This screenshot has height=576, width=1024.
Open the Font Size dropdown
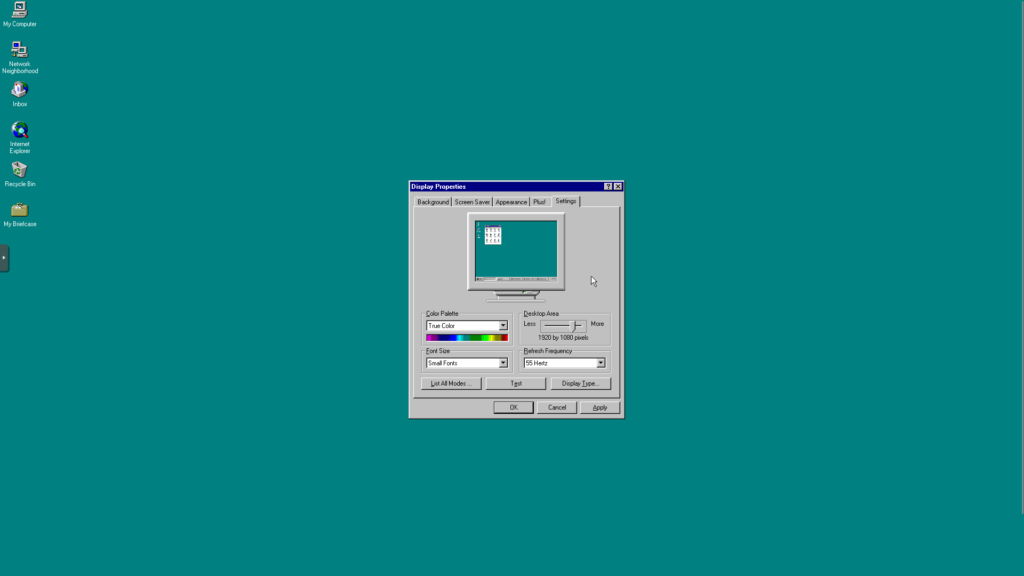click(x=503, y=363)
